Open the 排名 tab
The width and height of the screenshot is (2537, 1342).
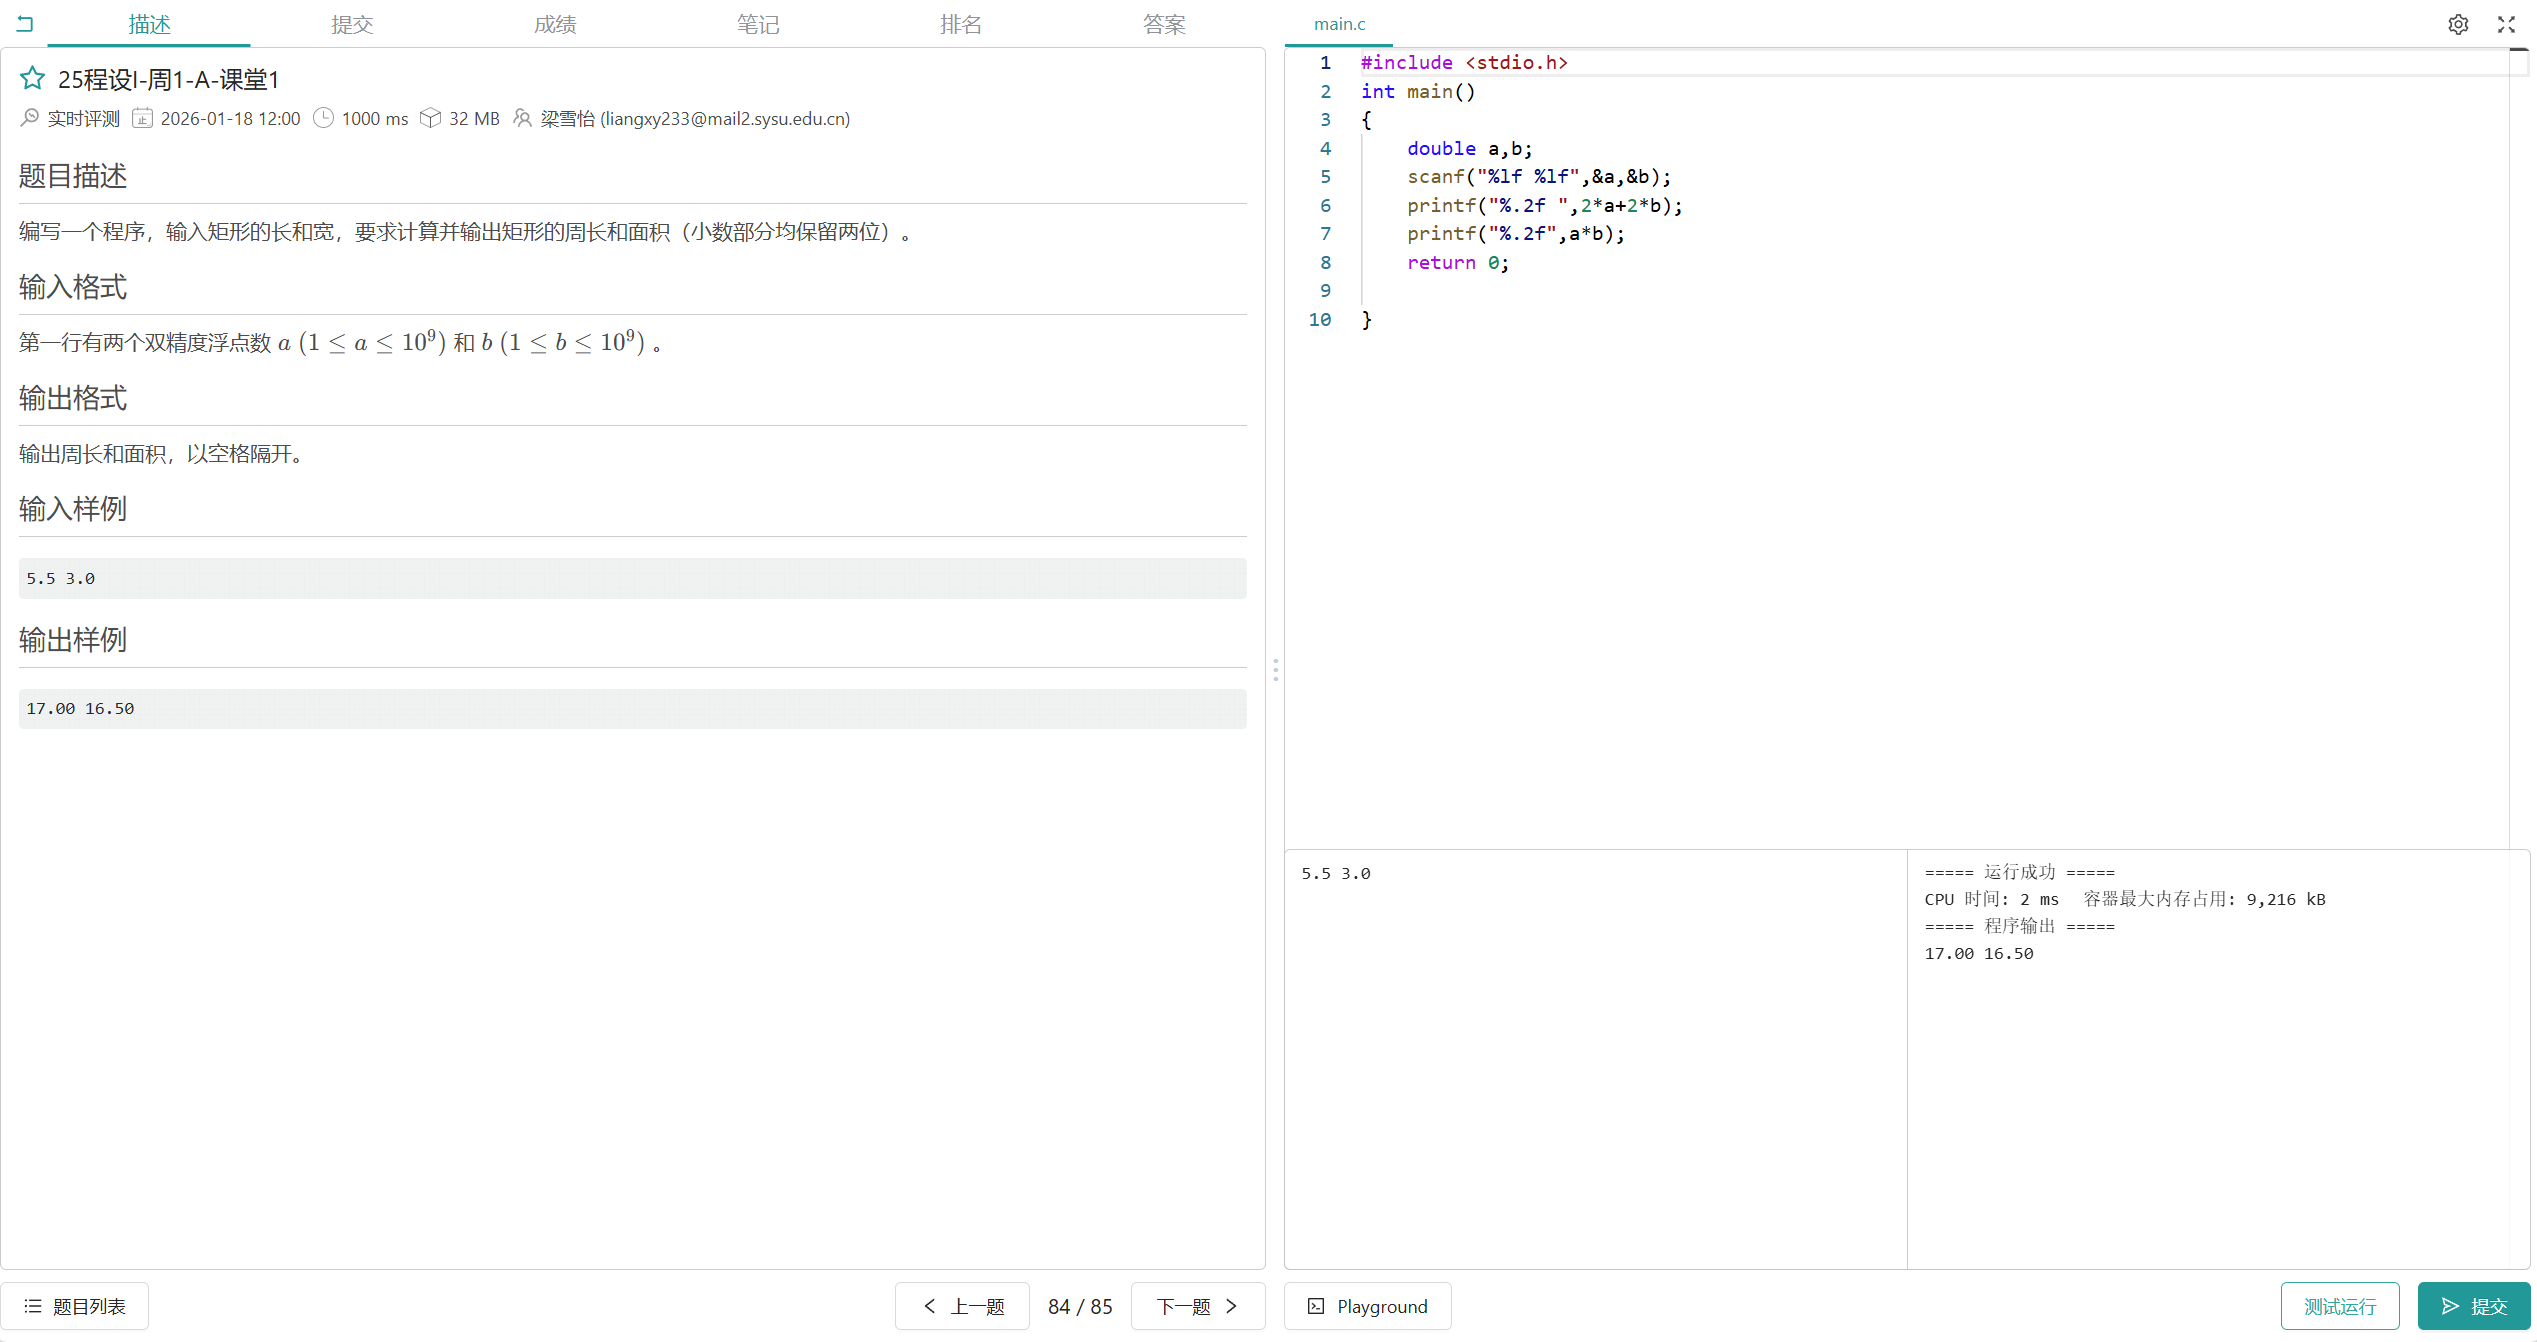point(961,24)
